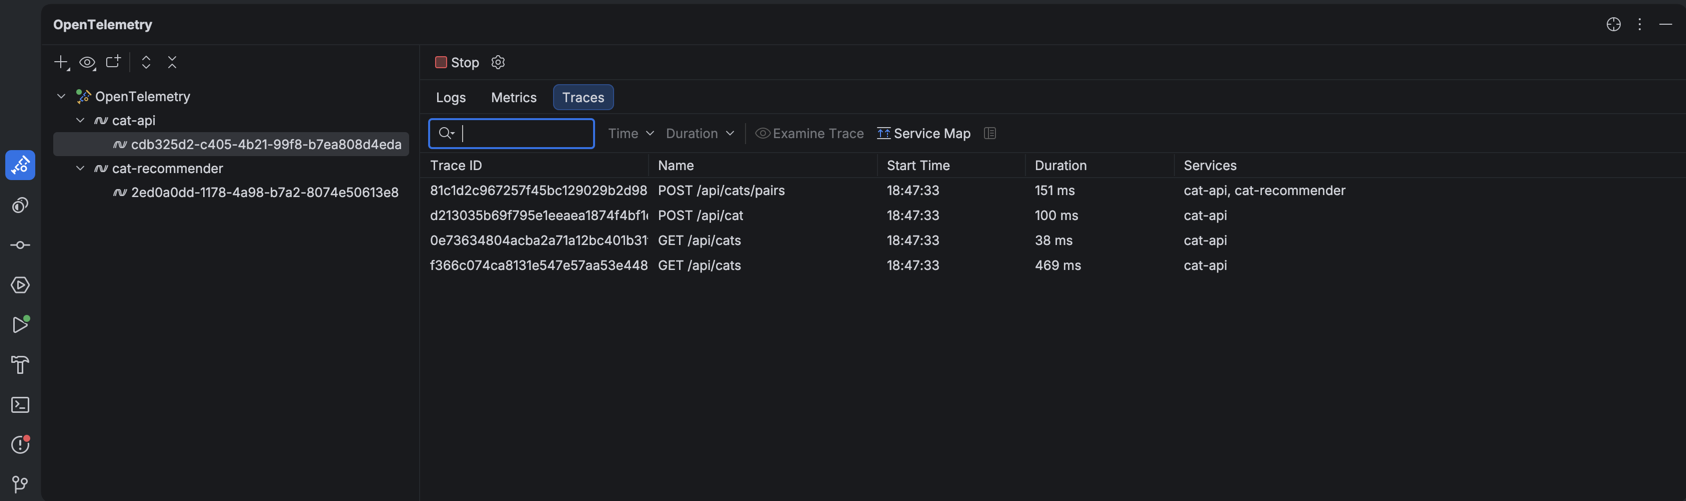Click the eye view options icon
This screenshot has height=501, width=1686.
coord(87,62)
